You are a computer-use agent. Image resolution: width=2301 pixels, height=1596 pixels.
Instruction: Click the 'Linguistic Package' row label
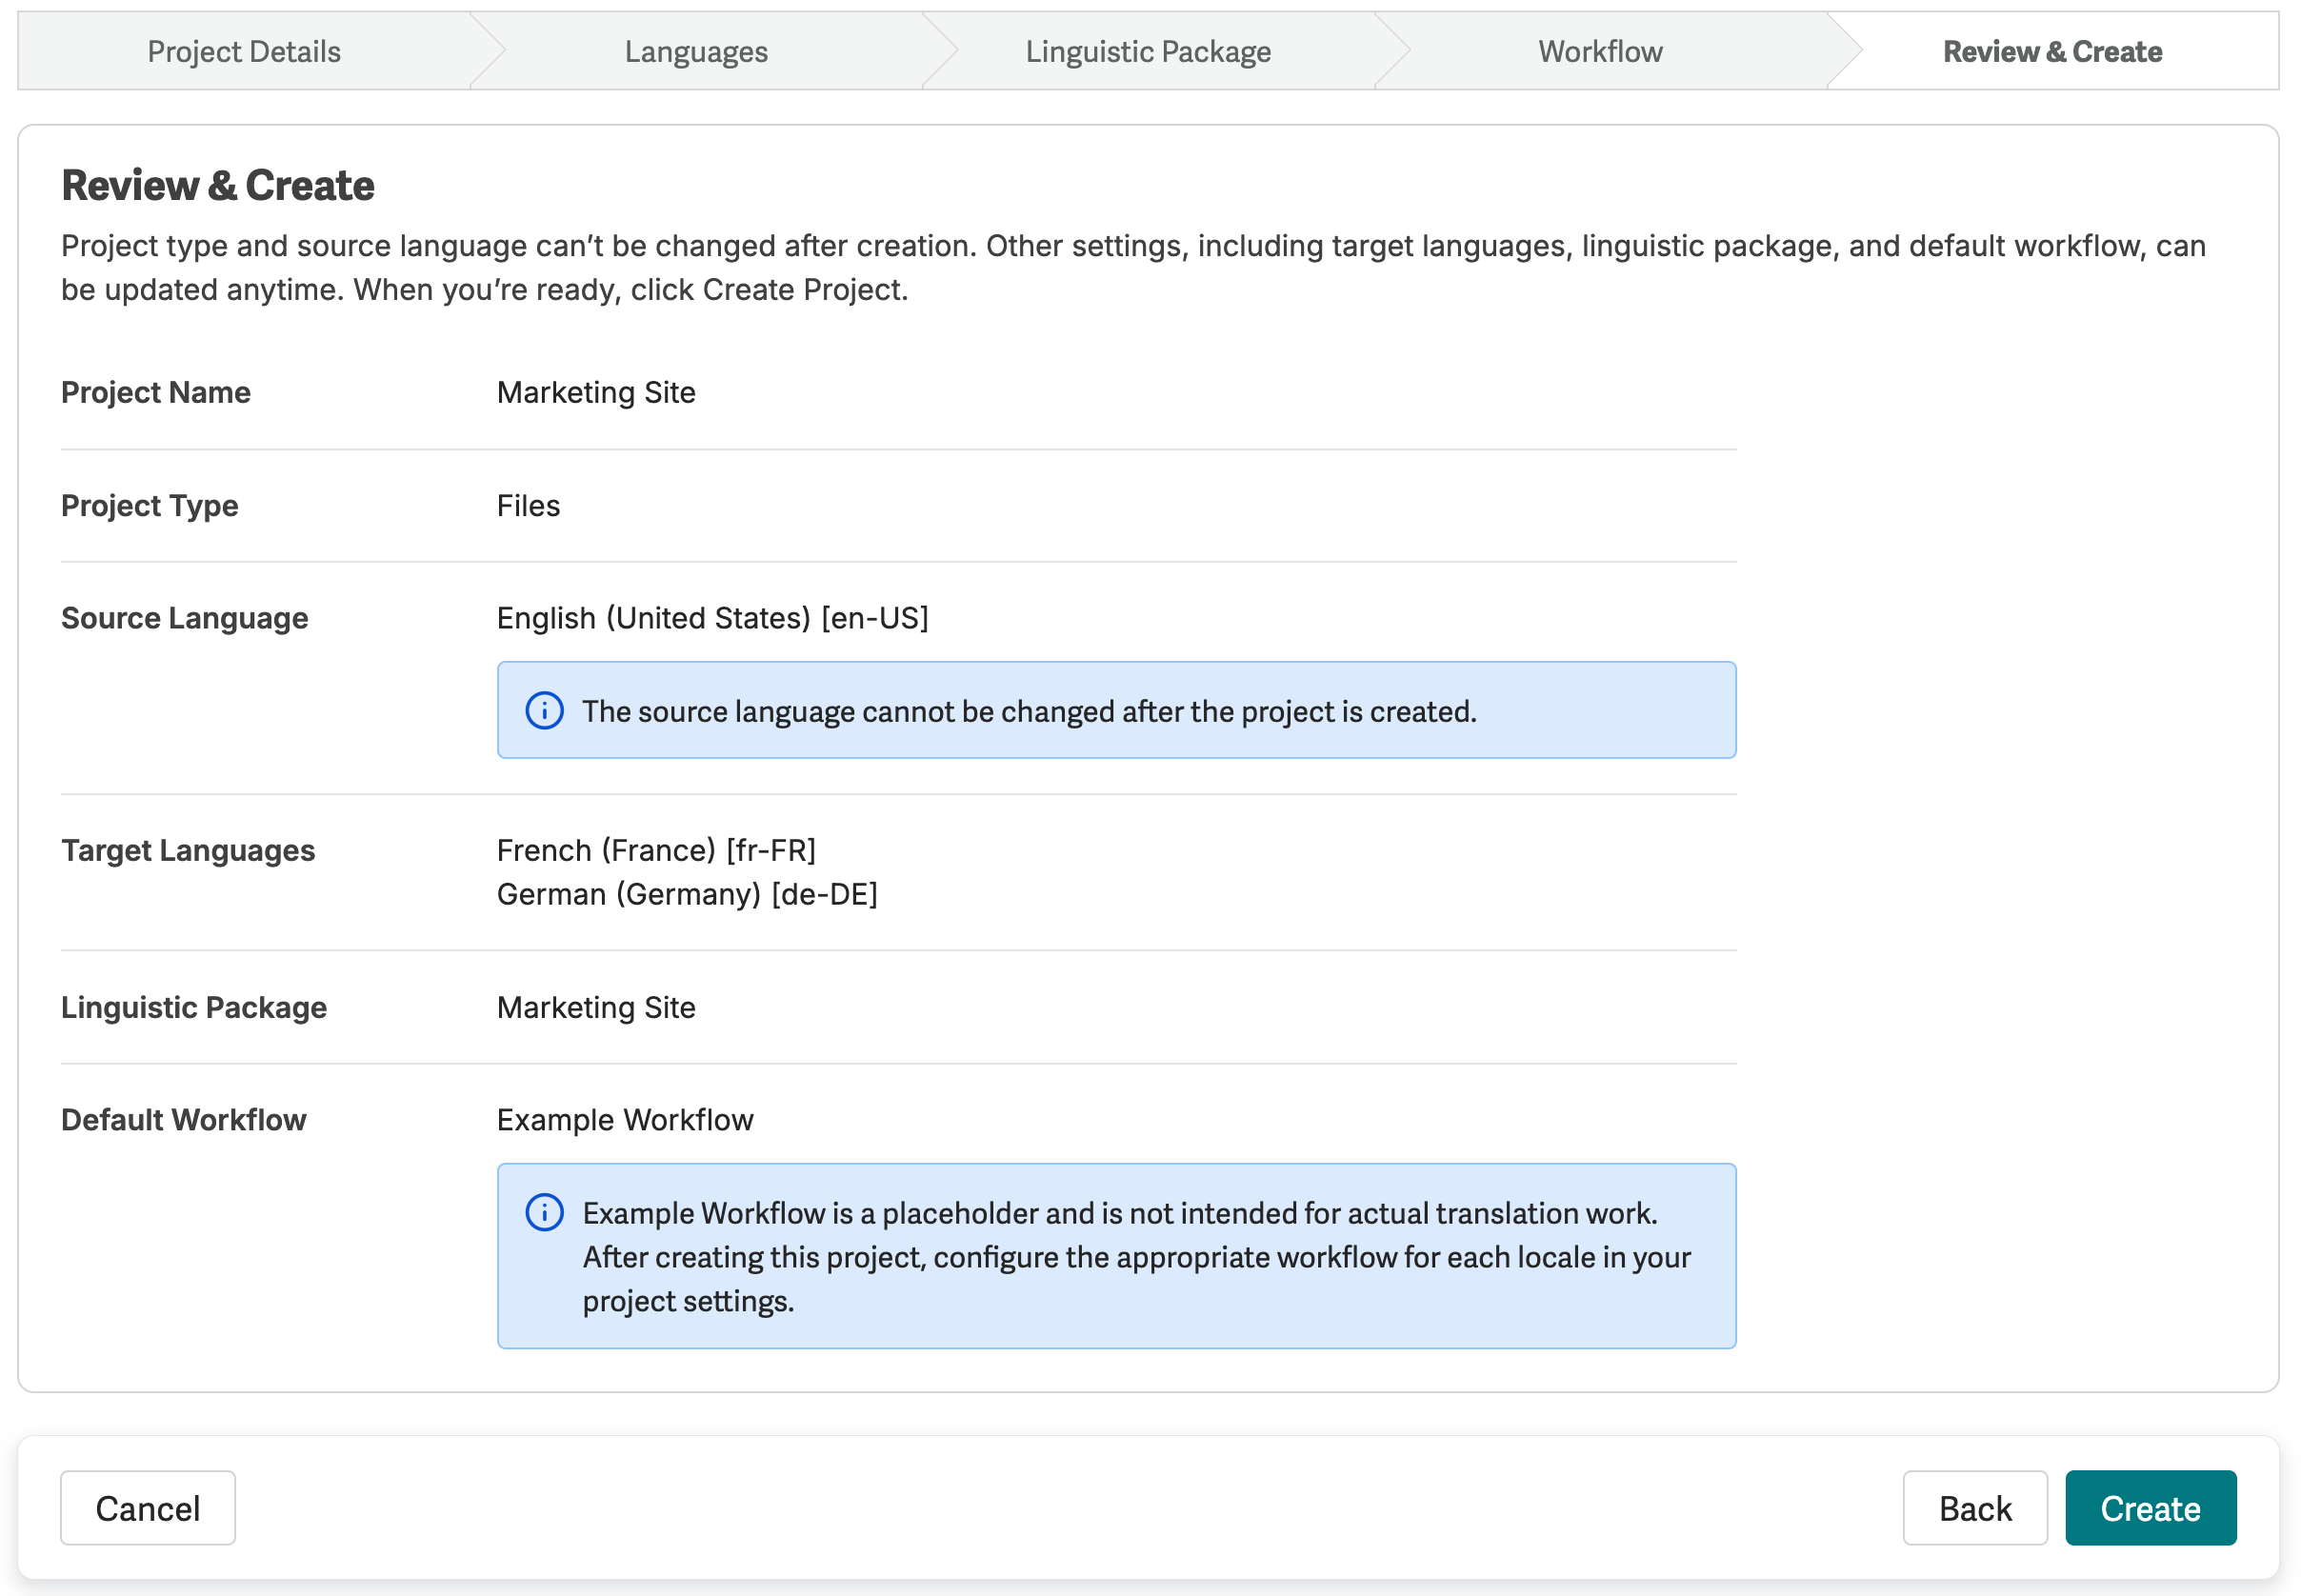pos(194,1007)
